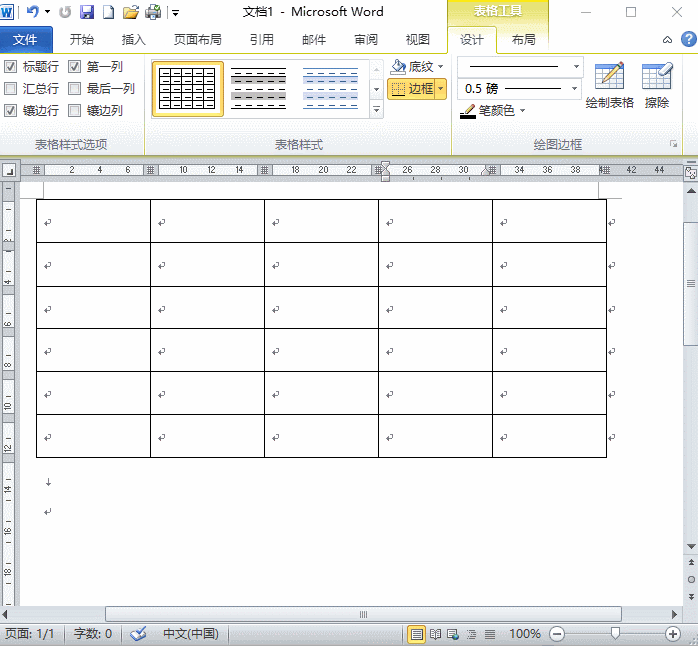Click the quick print printer icon

pos(153,12)
